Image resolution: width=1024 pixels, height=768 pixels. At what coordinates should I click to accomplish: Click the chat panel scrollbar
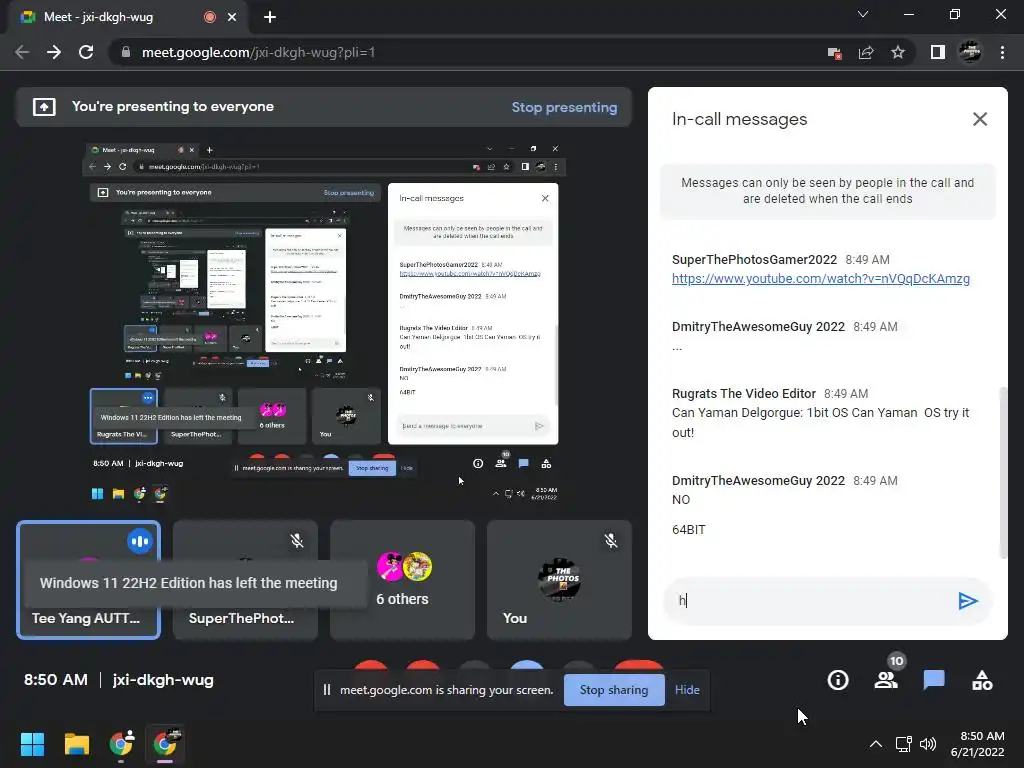tap(1003, 473)
